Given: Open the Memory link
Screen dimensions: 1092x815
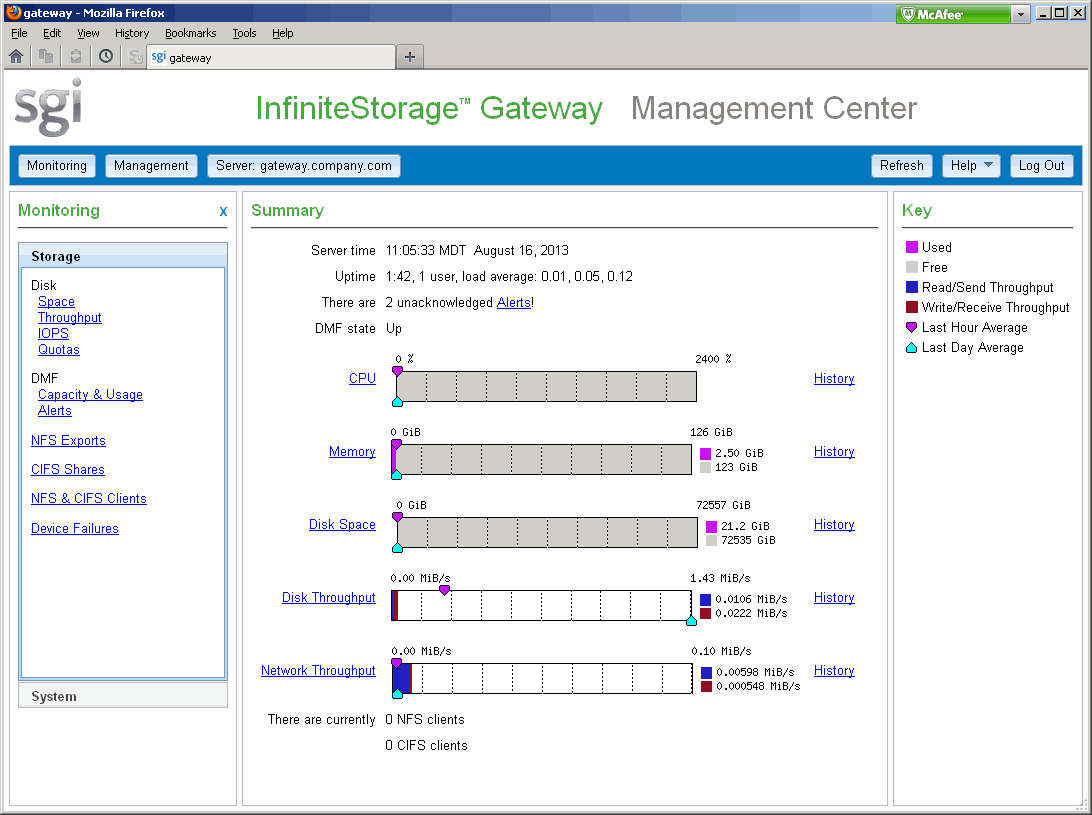Looking at the screenshot, I should coord(352,451).
